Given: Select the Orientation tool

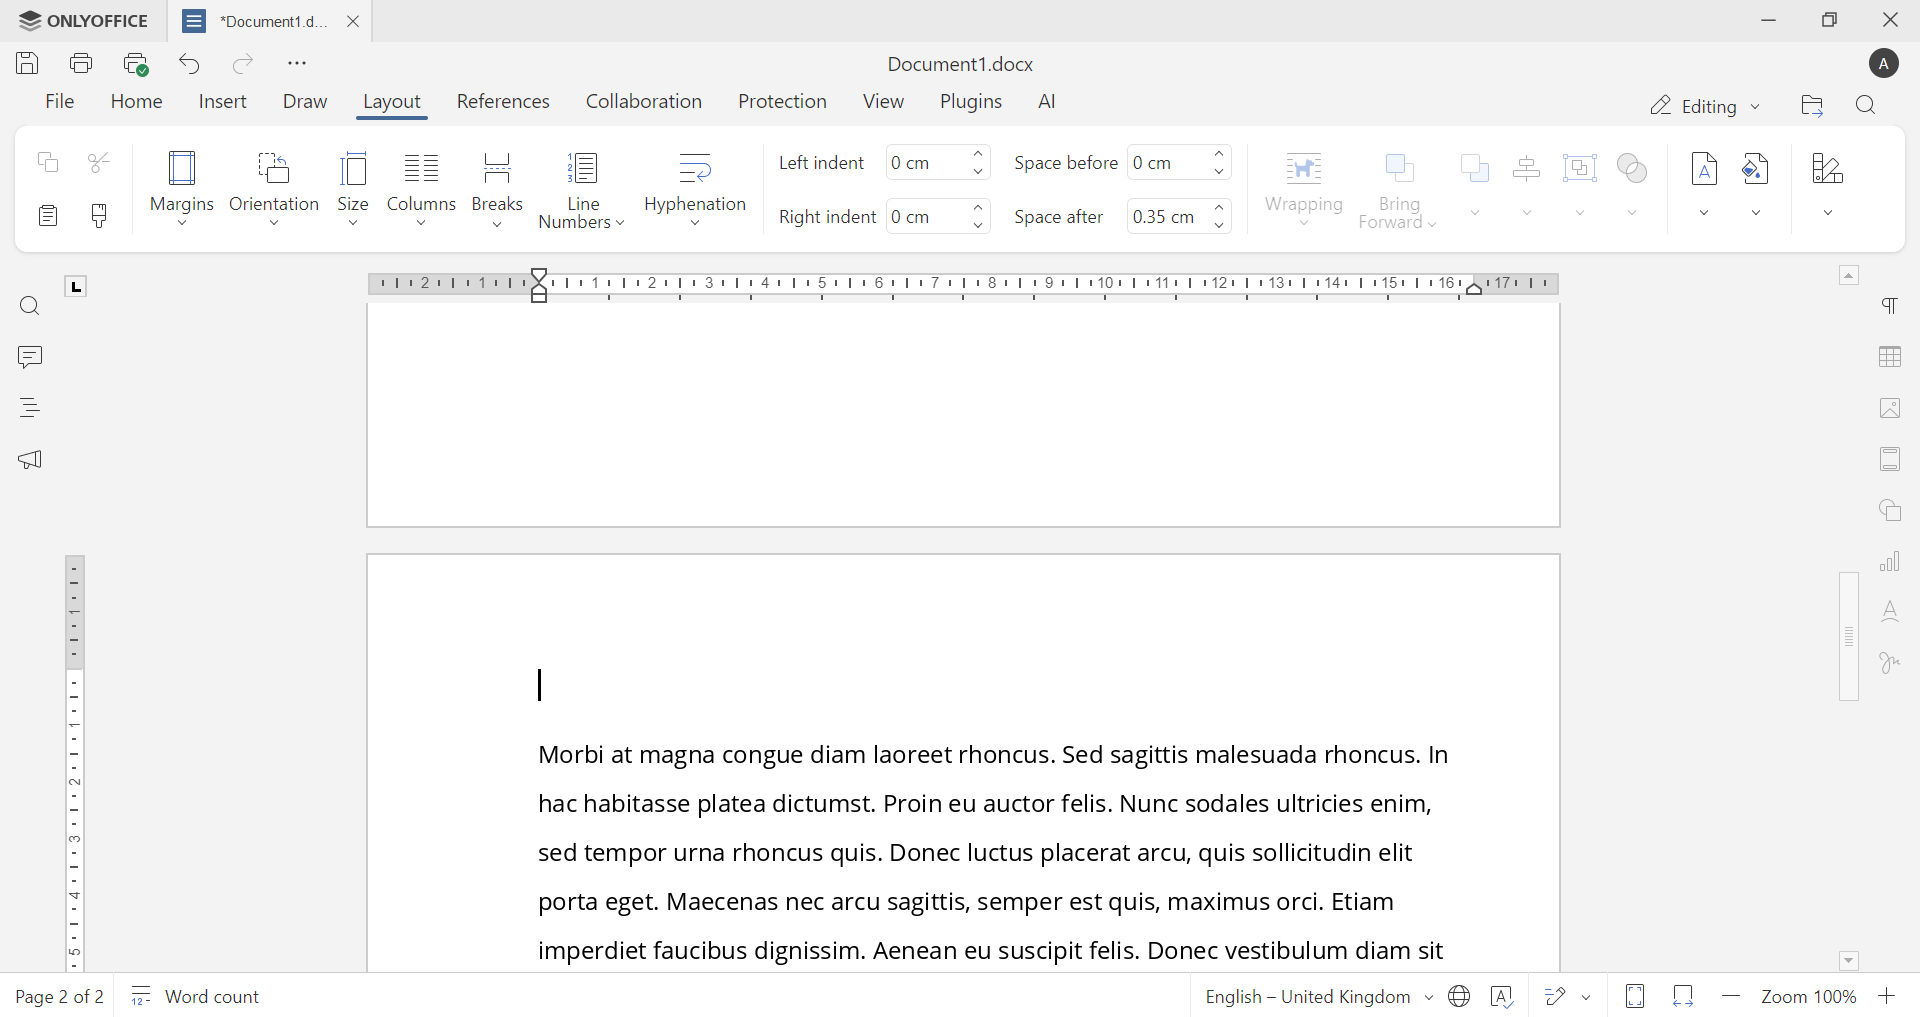Looking at the screenshot, I should click(x=274, y=188).
